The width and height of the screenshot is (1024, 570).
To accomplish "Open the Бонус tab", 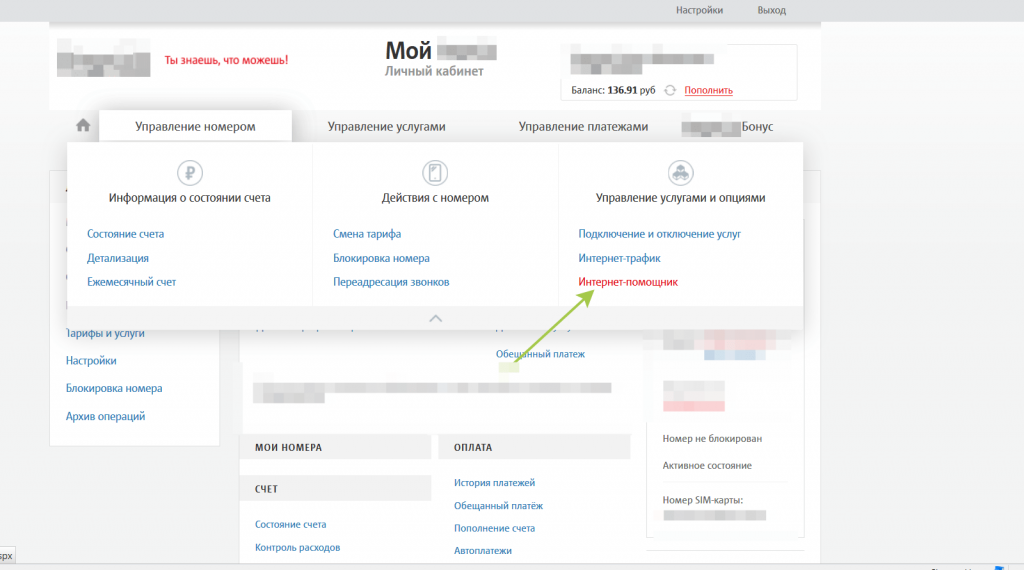I will pos(756,127).
